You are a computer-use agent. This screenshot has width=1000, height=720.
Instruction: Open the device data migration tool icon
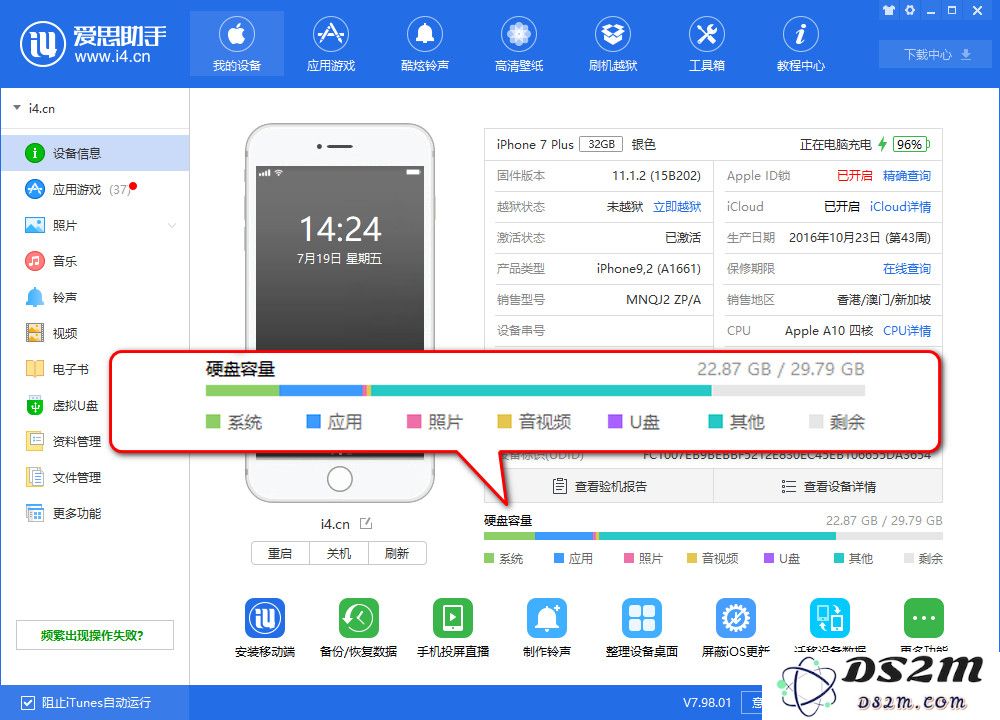[830, 618]
